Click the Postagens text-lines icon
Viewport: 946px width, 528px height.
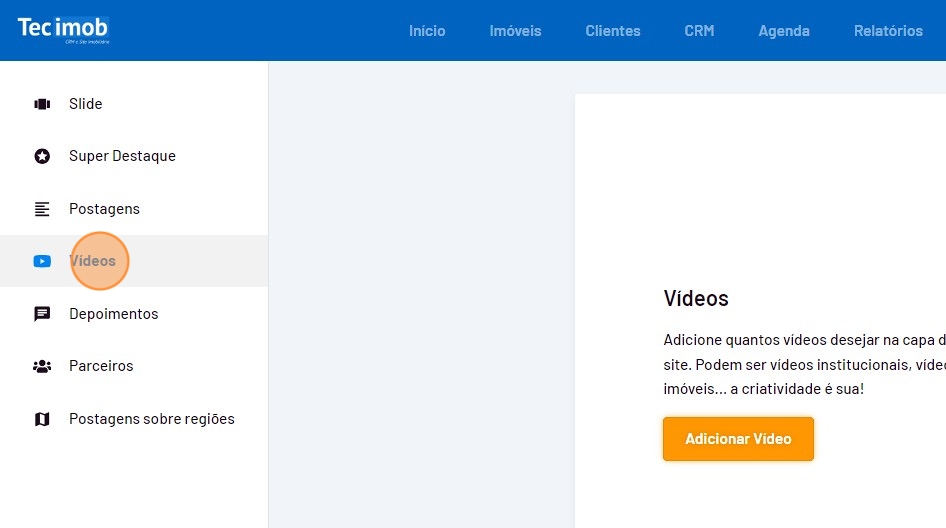coord(42,209)
